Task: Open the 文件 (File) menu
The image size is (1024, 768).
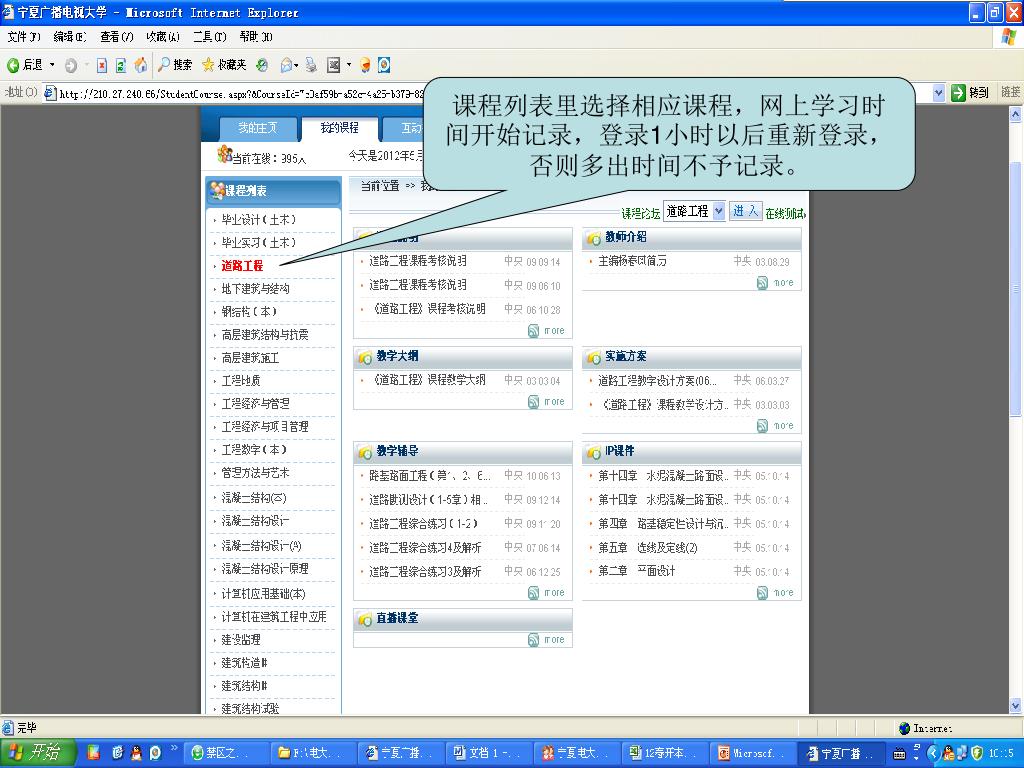Action: [23, 37]
